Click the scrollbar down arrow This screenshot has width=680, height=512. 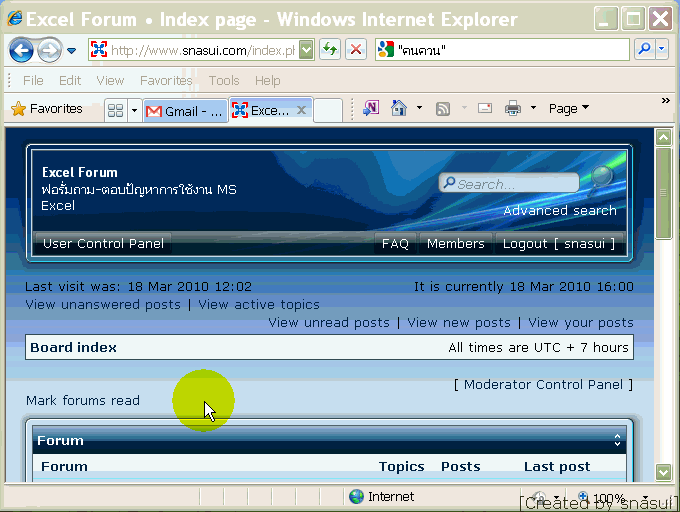click(663, 472)
